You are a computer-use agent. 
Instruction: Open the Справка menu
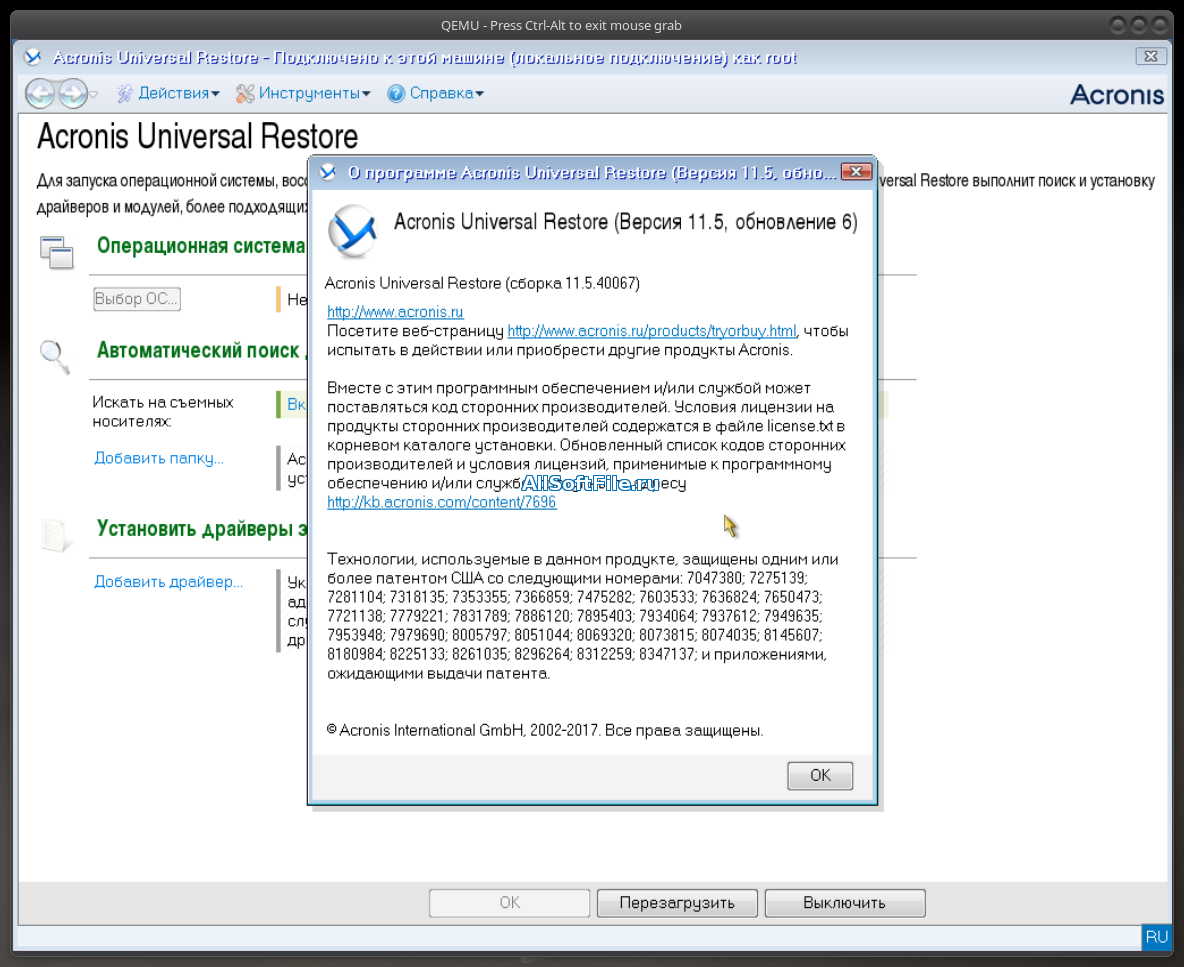(446, 93)
